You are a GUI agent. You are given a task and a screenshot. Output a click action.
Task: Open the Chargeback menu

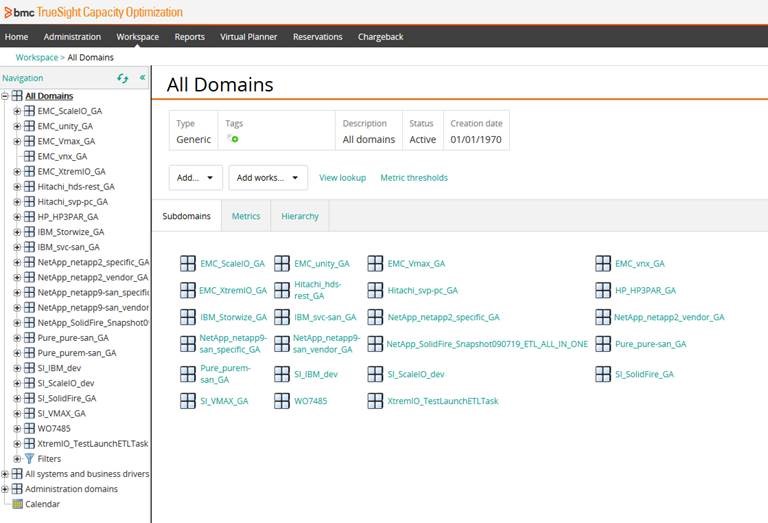380,37
